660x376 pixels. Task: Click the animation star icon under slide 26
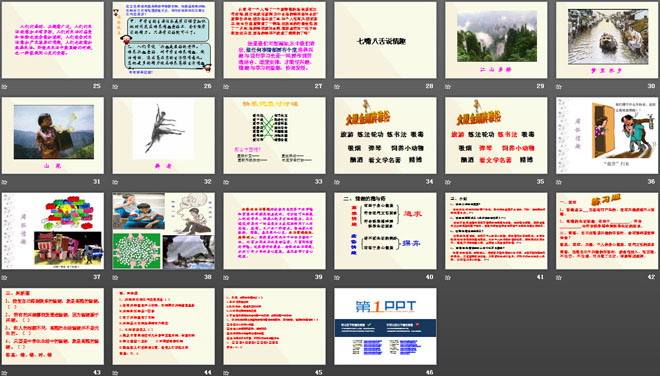115,86
